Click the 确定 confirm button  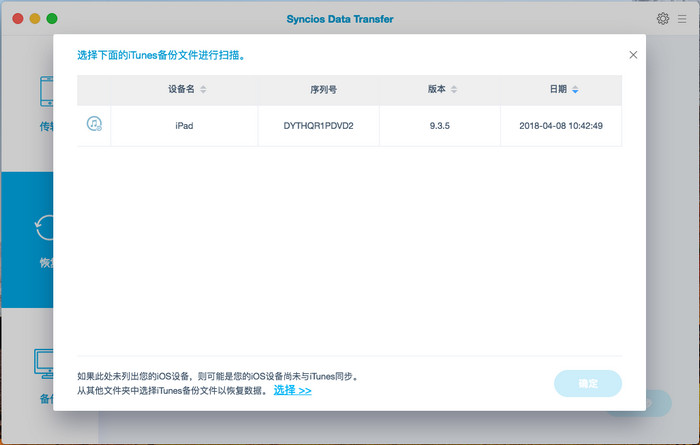pos(588,383)
